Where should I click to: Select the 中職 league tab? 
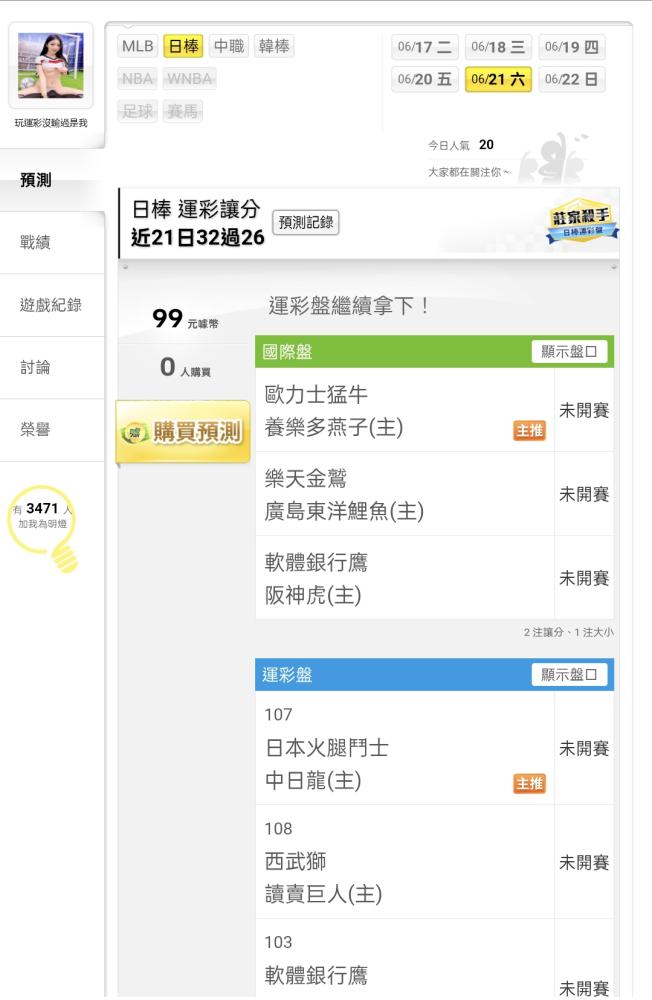tap(229, 47)
